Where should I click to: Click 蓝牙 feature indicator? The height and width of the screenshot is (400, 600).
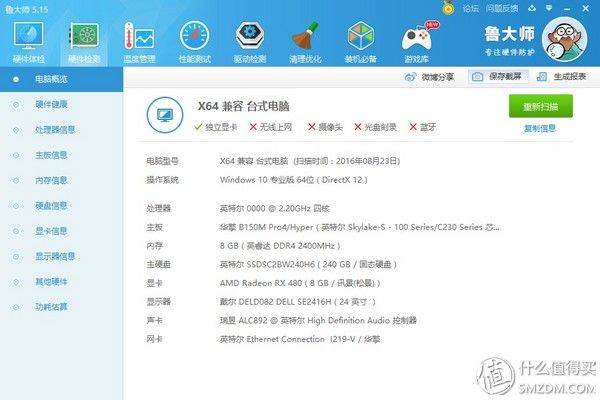click(x=422, y=127)
